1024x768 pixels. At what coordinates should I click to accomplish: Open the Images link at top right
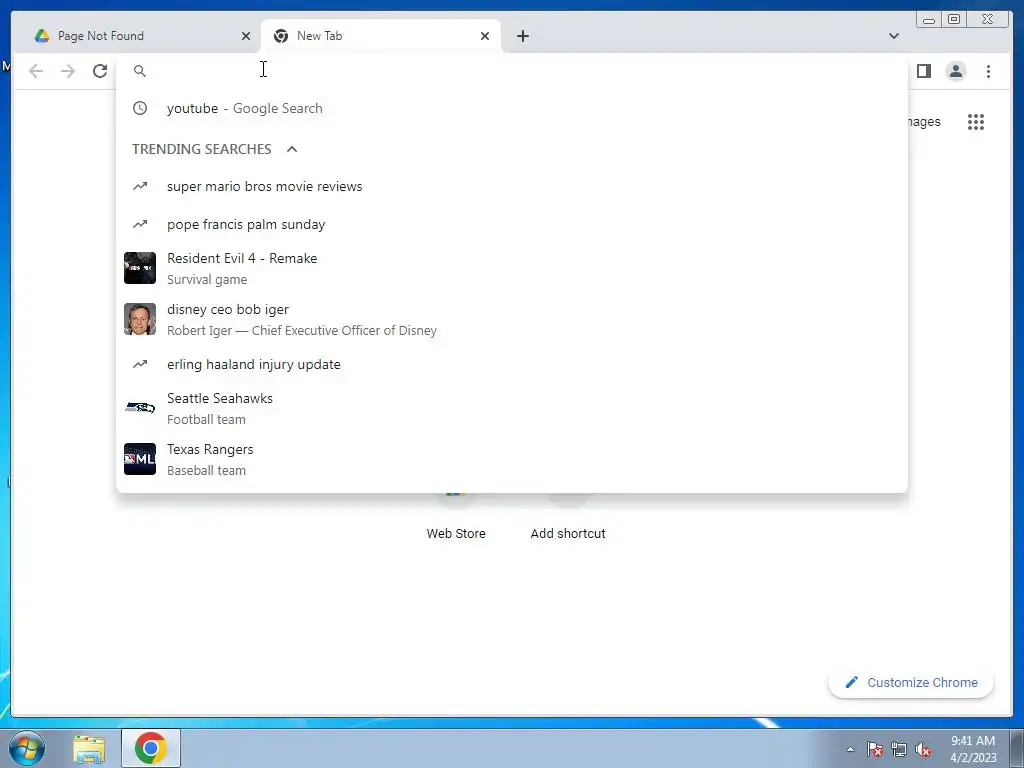(924, 121)
